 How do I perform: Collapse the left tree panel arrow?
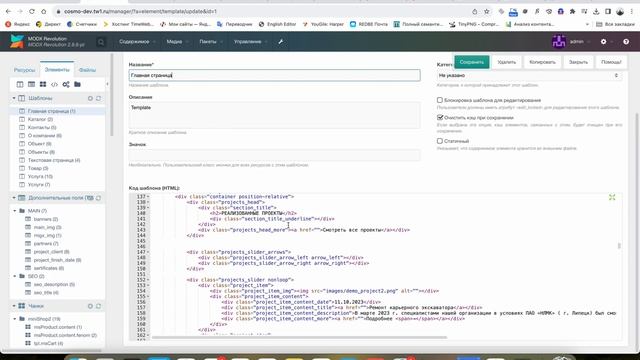pyautogui.click(x=107, y=84)
